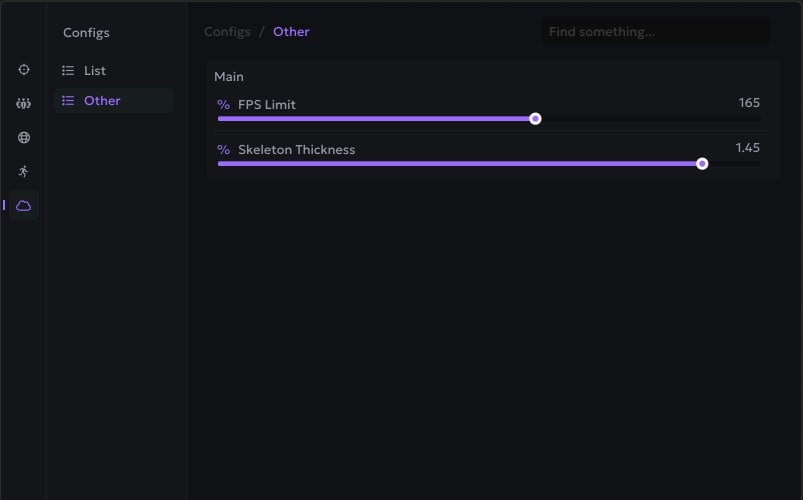Screen dimensions: 803x500
Task: Open the players group section
Action: [x=24, y=103]
